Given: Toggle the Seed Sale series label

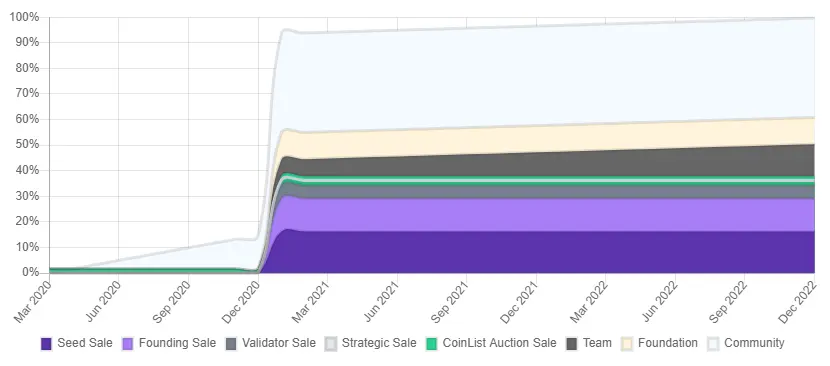Looking at the screenshot, I should click(85, 343).
